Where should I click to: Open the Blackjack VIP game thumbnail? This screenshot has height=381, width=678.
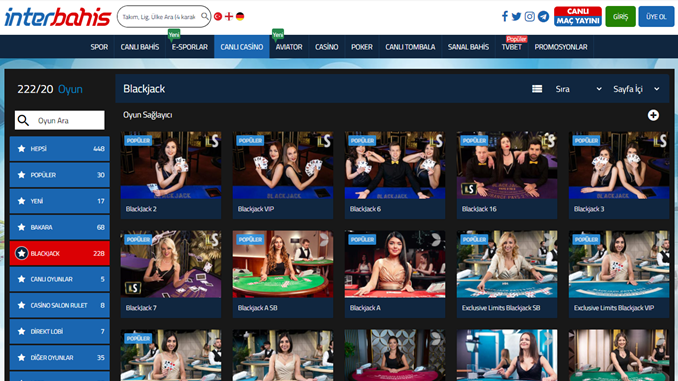(283, 175)
